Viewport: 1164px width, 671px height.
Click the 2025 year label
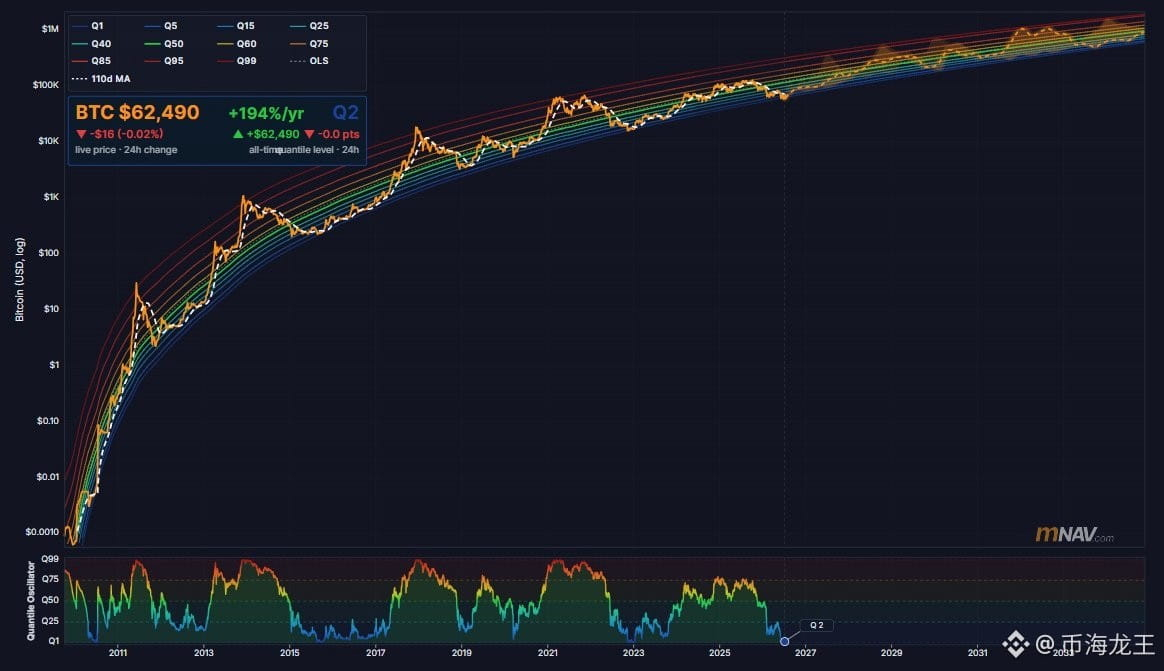click(719, 653)
